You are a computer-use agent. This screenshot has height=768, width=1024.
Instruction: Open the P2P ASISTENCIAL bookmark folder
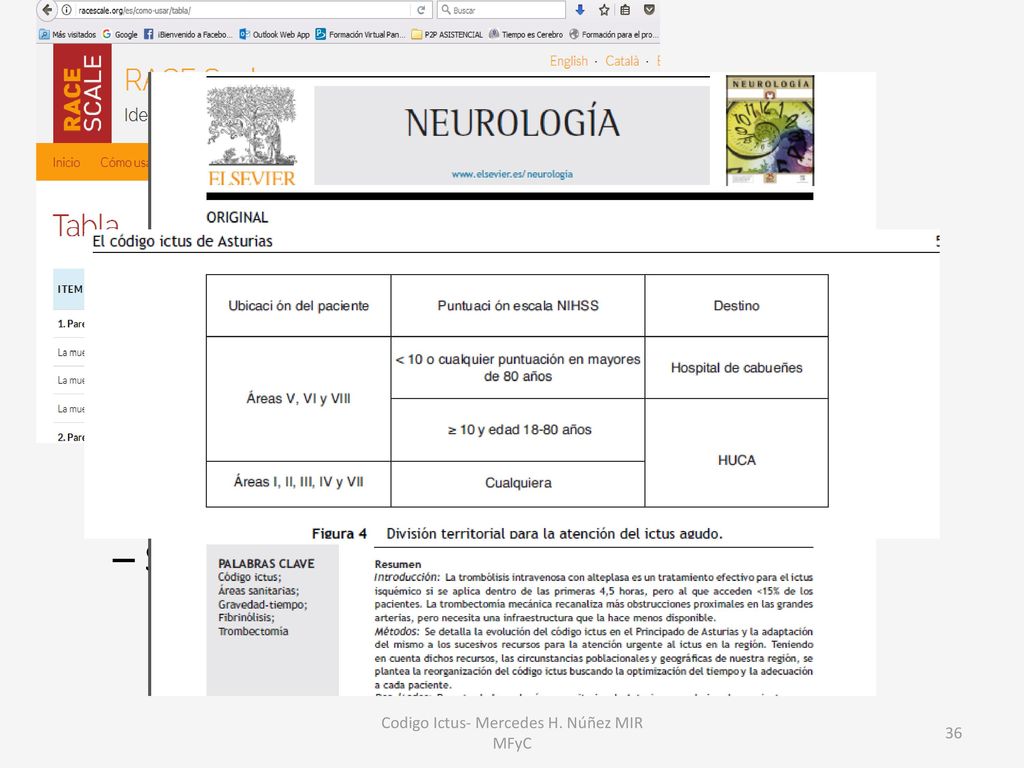coord(447,35)
